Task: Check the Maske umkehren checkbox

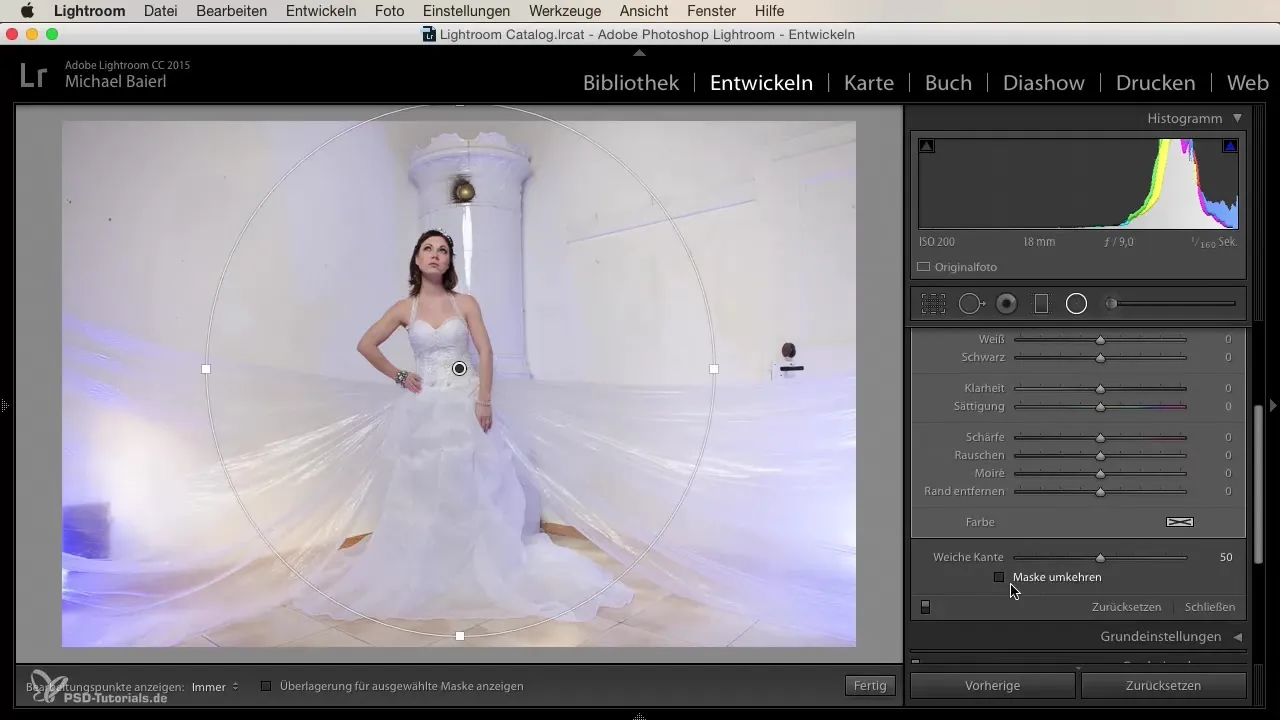Action: click(x=998, y=577)
